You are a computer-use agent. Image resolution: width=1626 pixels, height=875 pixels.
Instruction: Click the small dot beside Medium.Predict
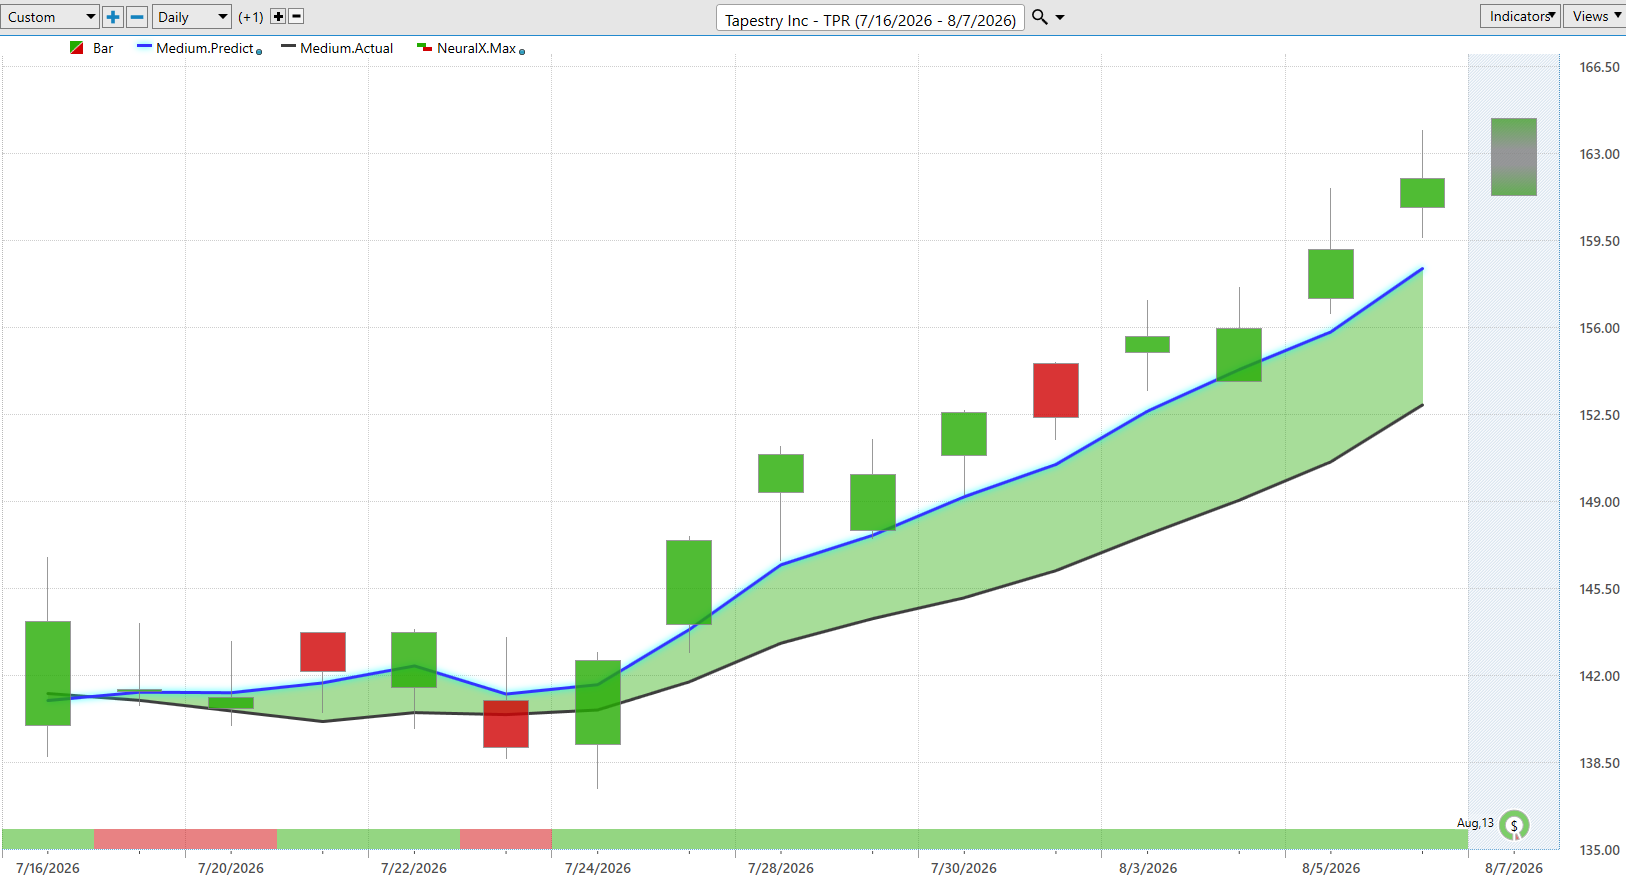point(259,51)
